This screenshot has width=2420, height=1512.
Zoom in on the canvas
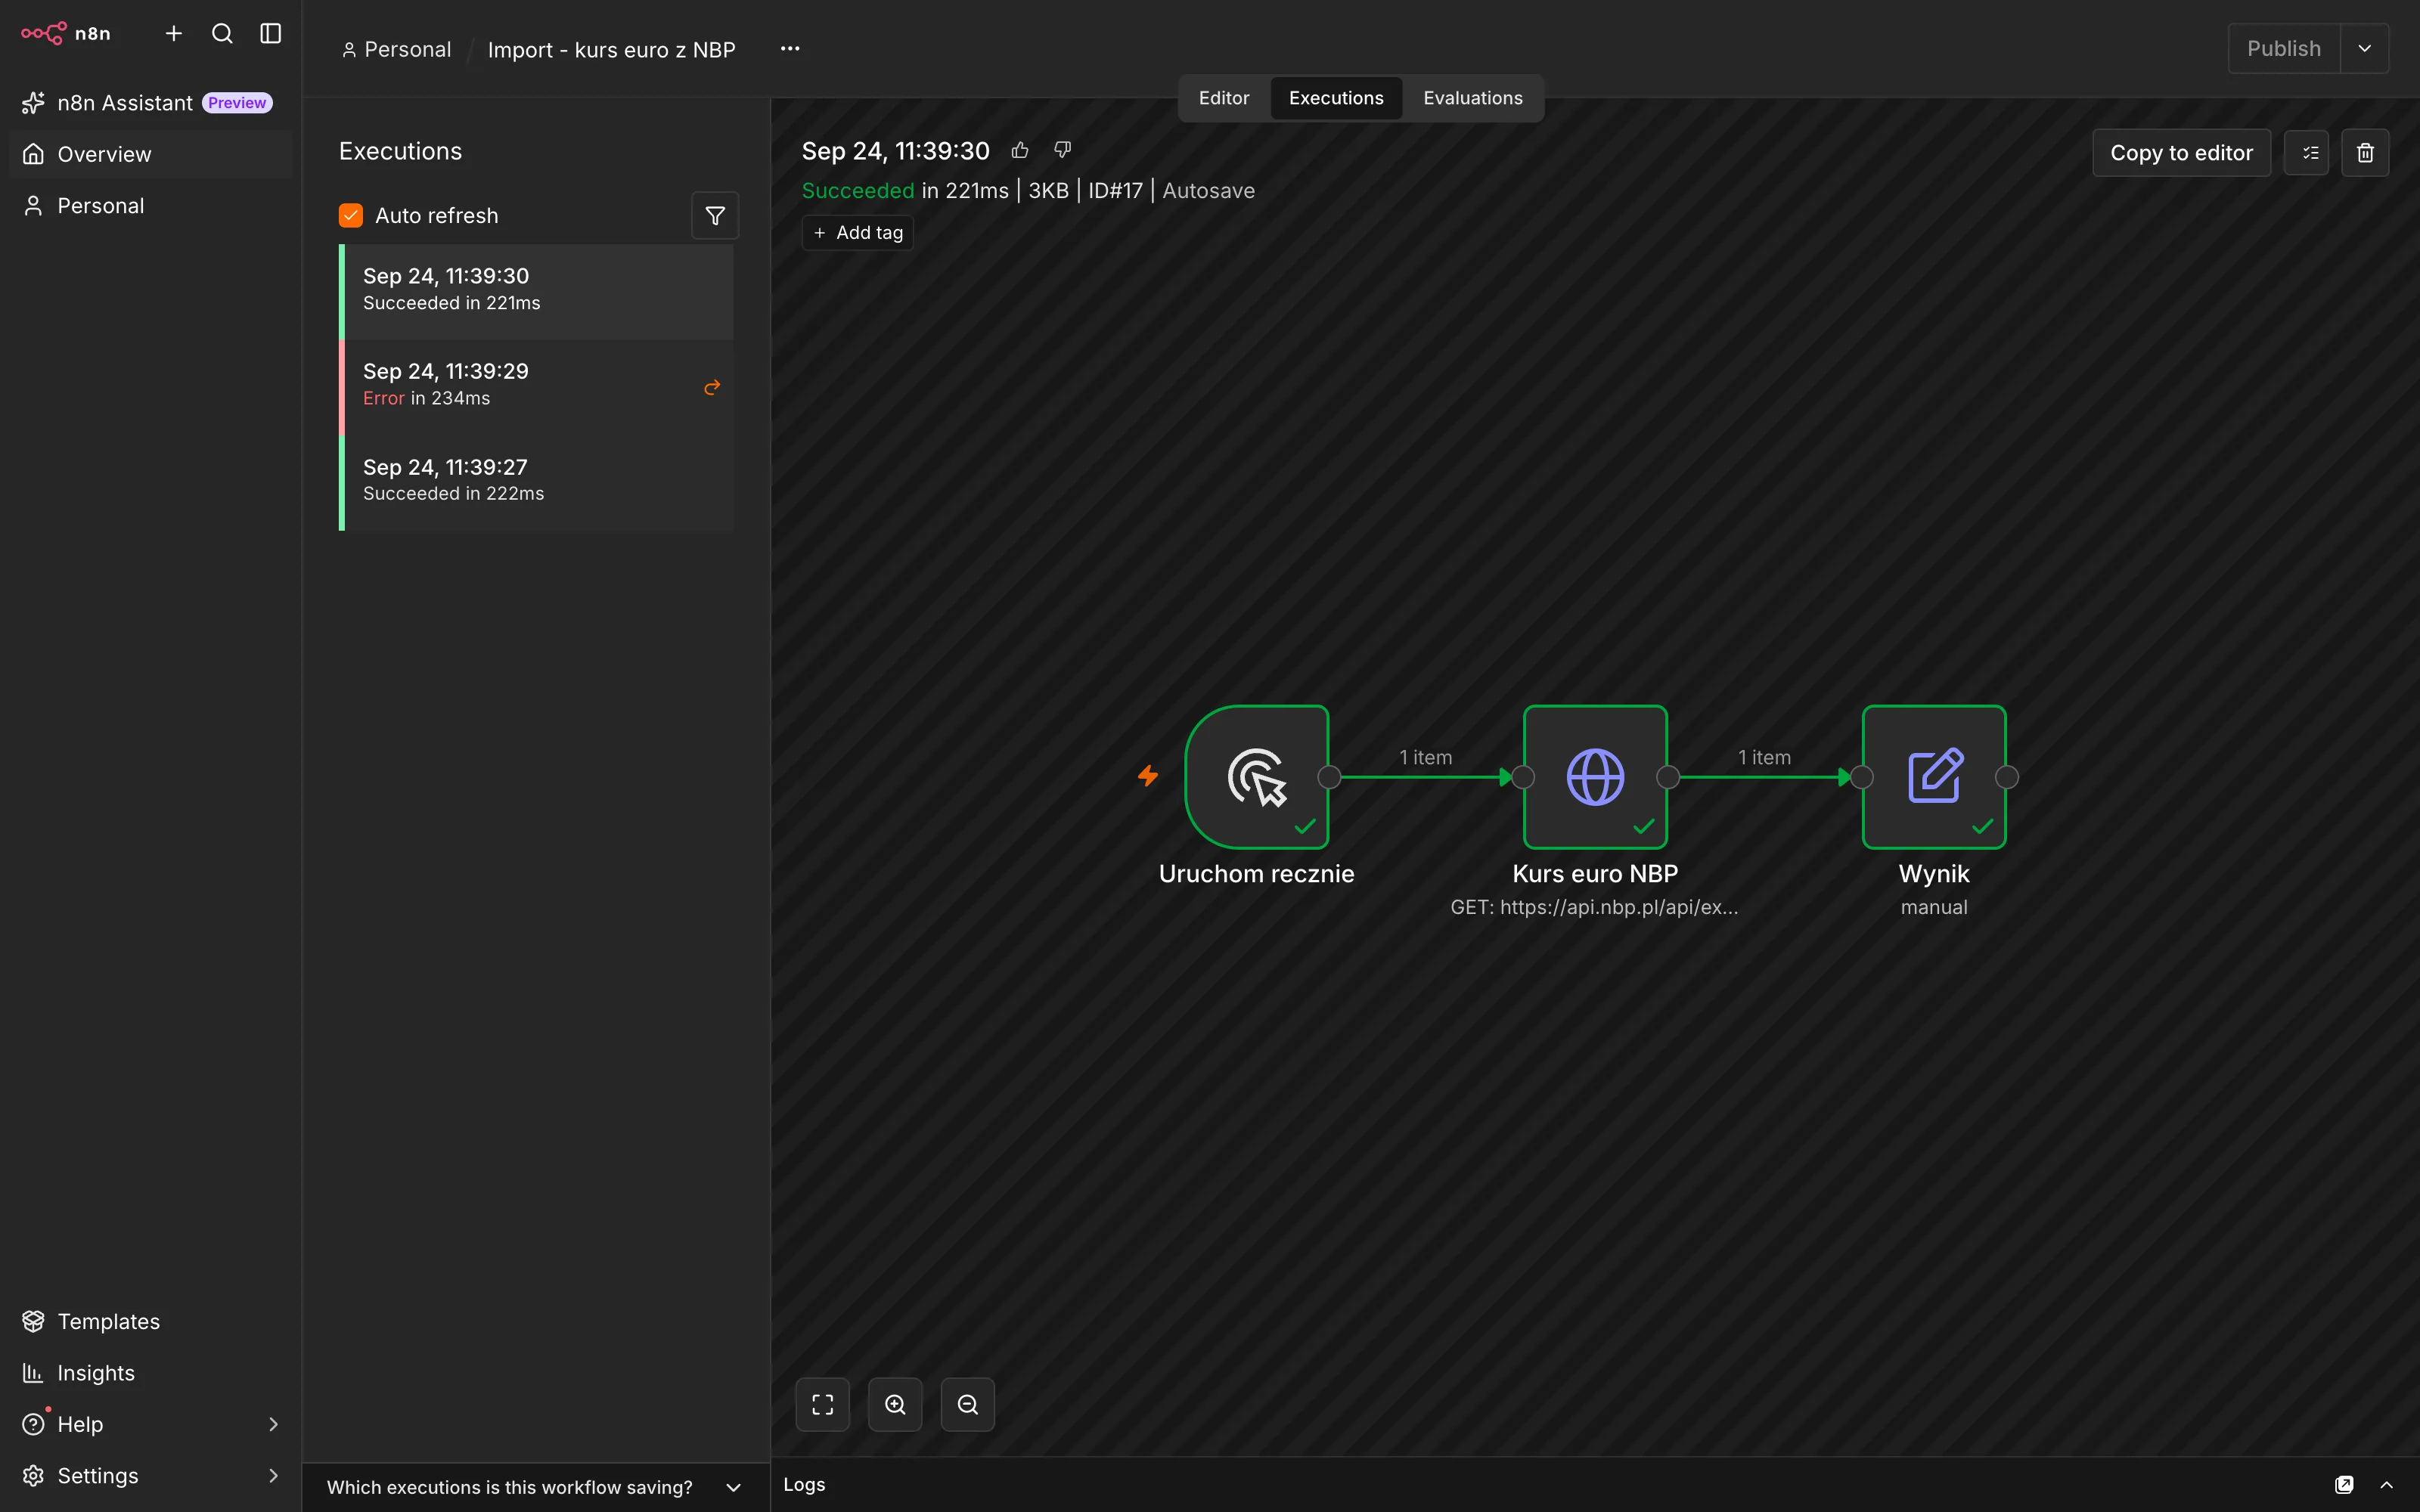pyautogui.click(x=895, y=1405)
